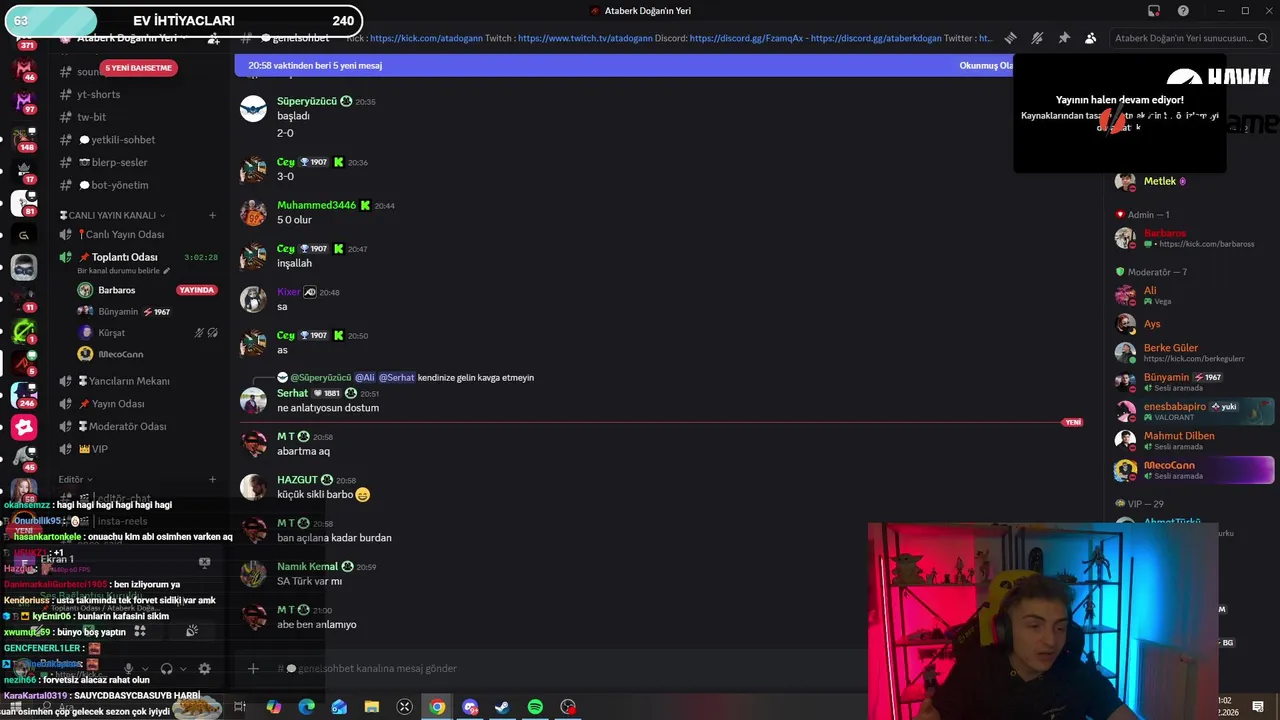The width and height of the screenshot is (1280, 720).
Task: Open the Discord inbox icon
Action: [x=1154, y=11]
